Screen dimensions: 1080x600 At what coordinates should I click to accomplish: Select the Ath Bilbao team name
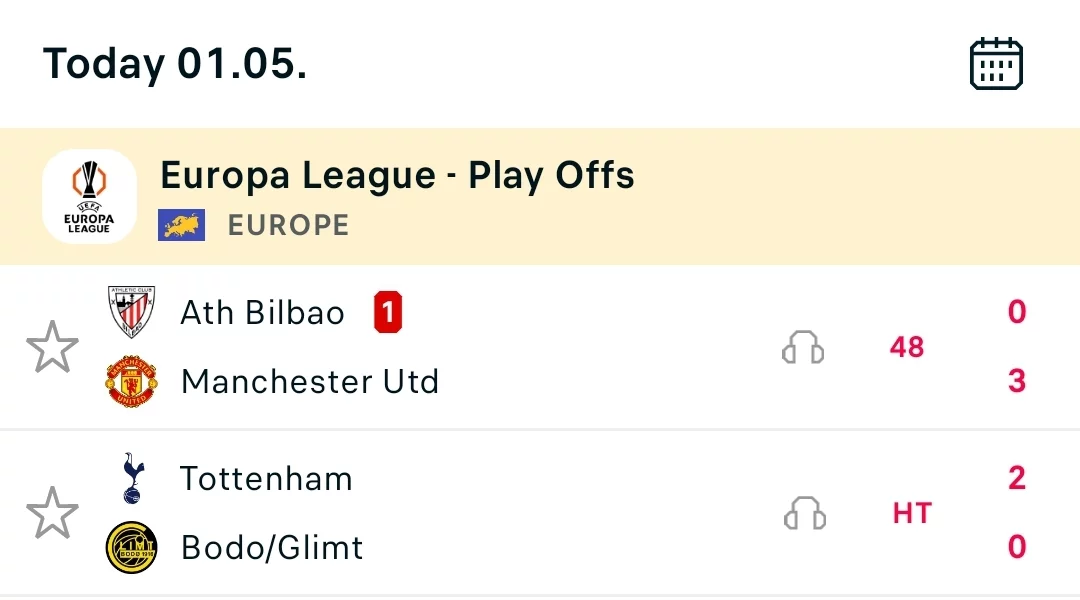[x=262, y=313]
